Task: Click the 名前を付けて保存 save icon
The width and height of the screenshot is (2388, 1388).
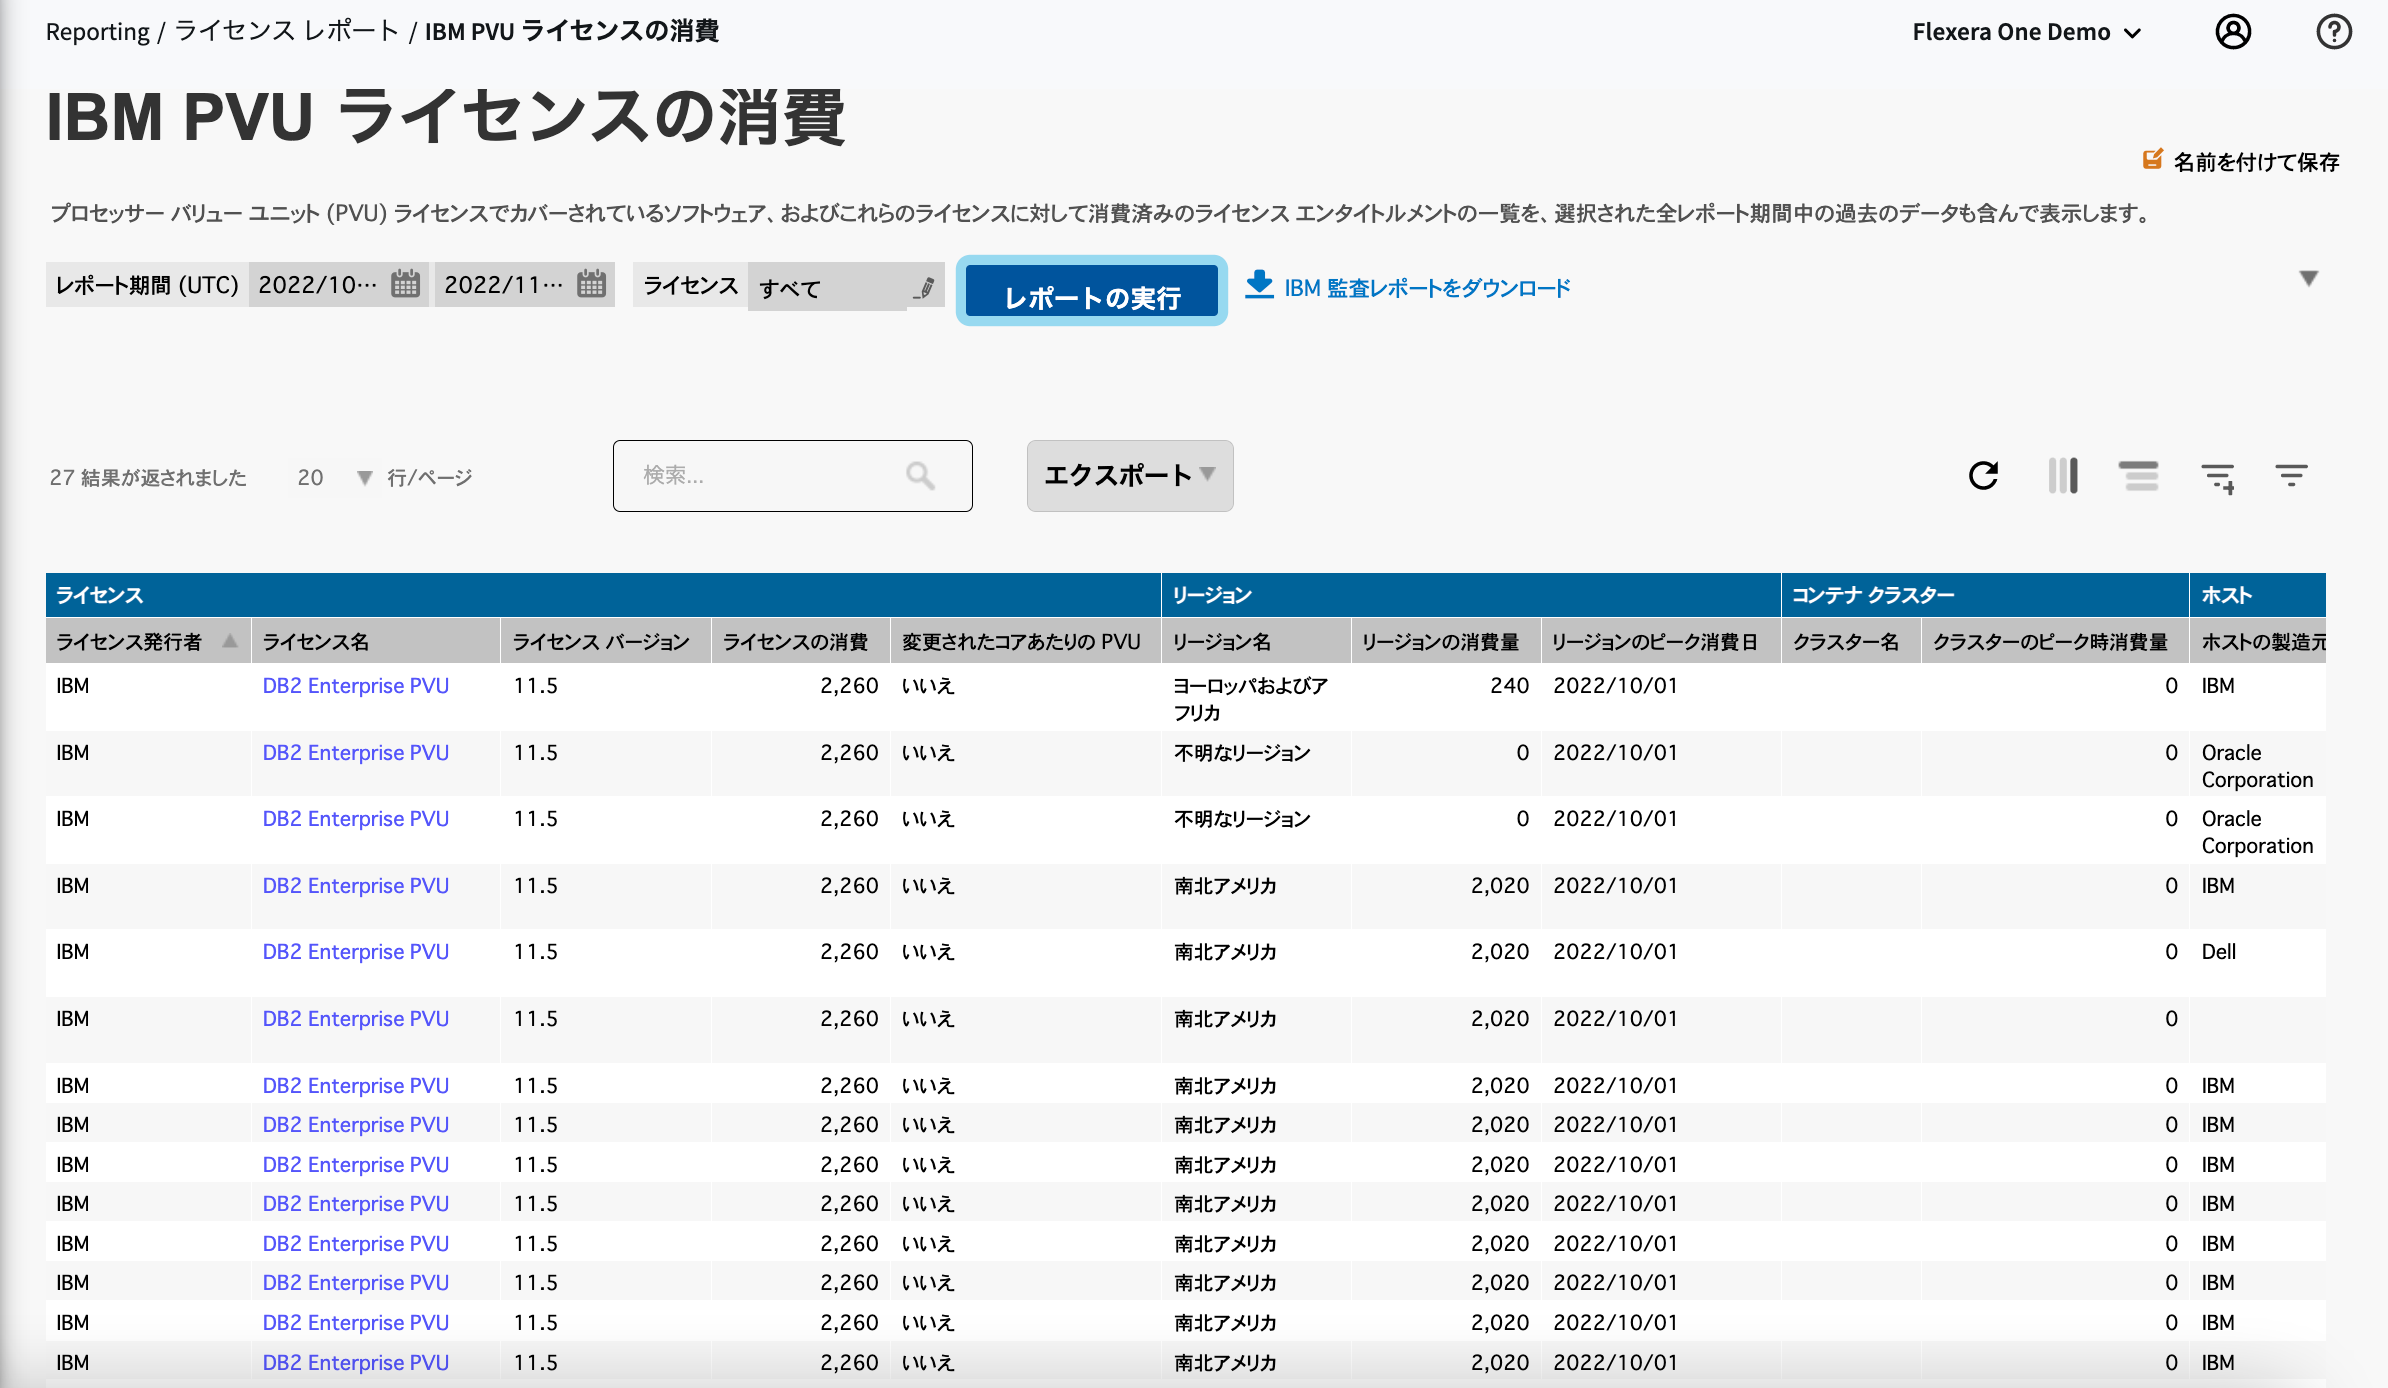Action: coord(2152,158)
